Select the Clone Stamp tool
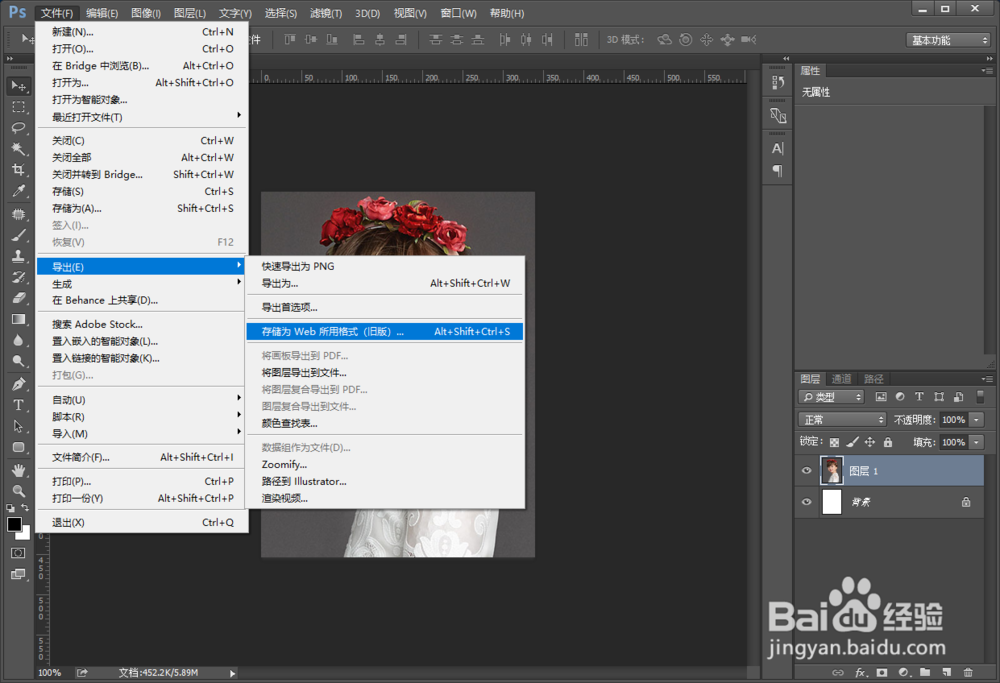This screenshot has height=683, width=1000. pyautogui.click(x=18, y=256)
